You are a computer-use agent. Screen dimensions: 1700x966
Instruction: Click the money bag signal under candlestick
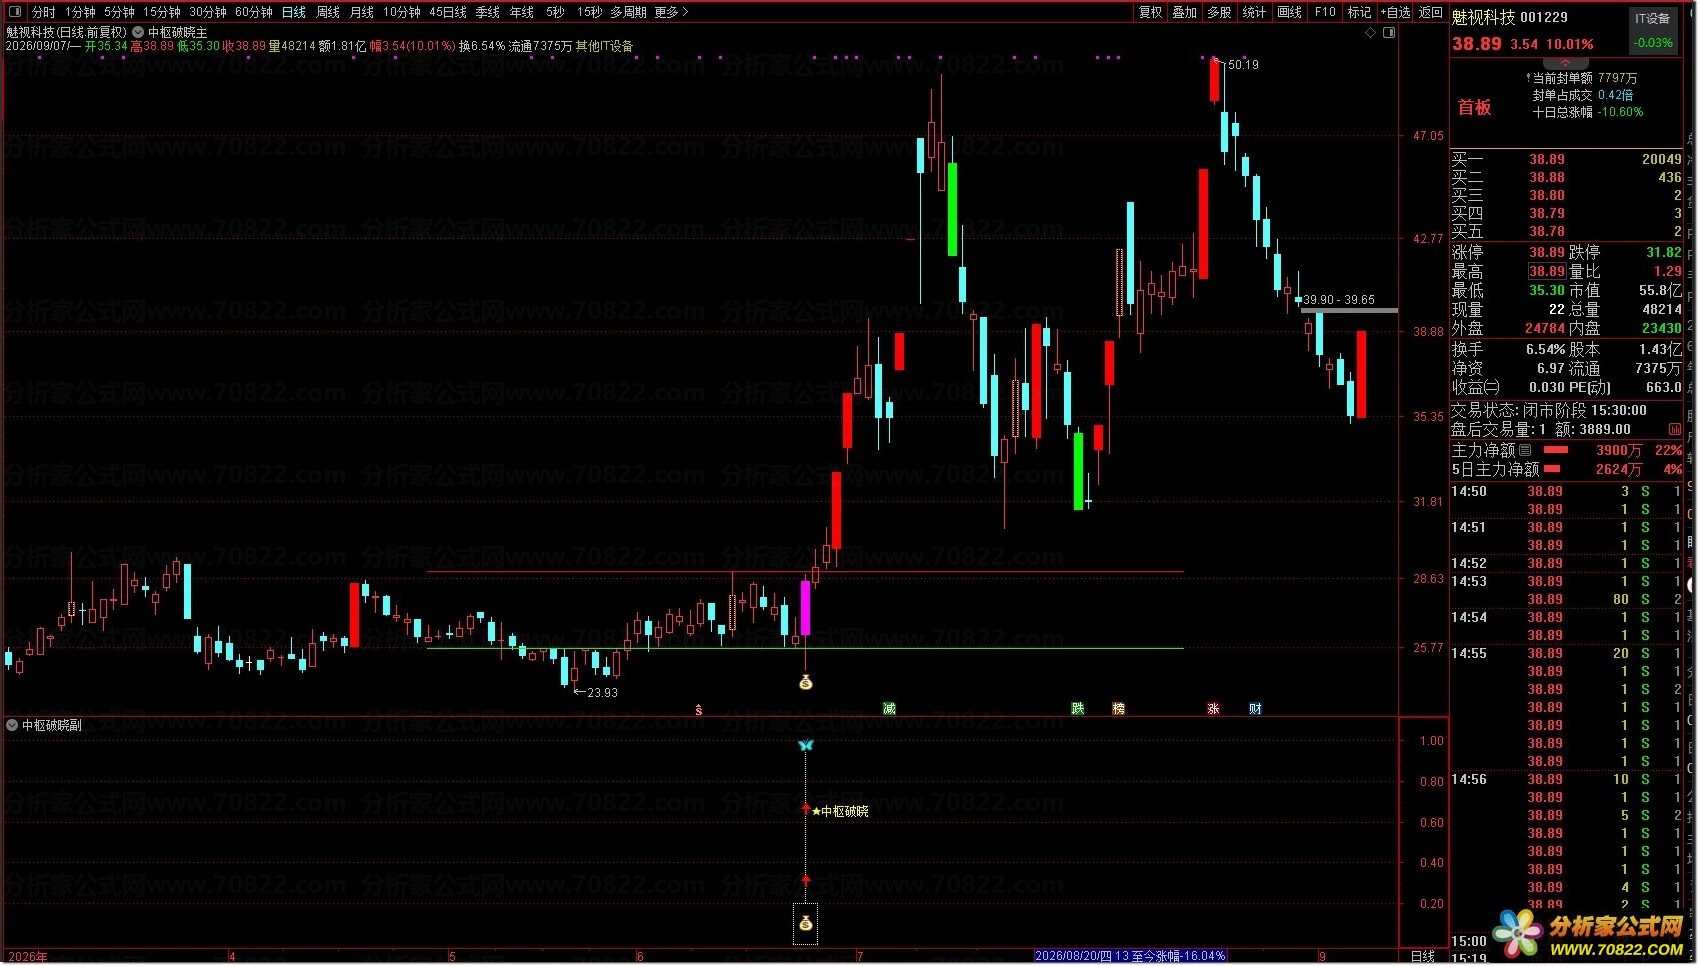click(806, 683)
